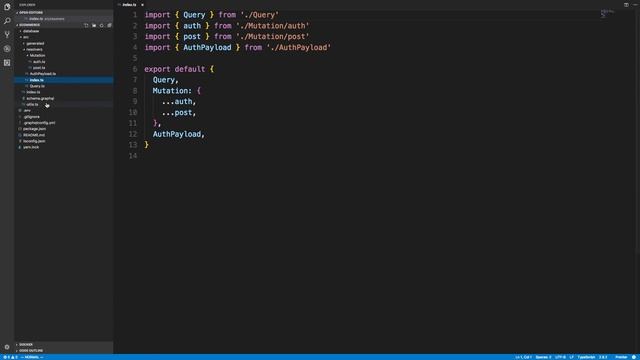Click the errors and warnings status indicator
Screen dimensions: 640x360
tap(11, 357)
